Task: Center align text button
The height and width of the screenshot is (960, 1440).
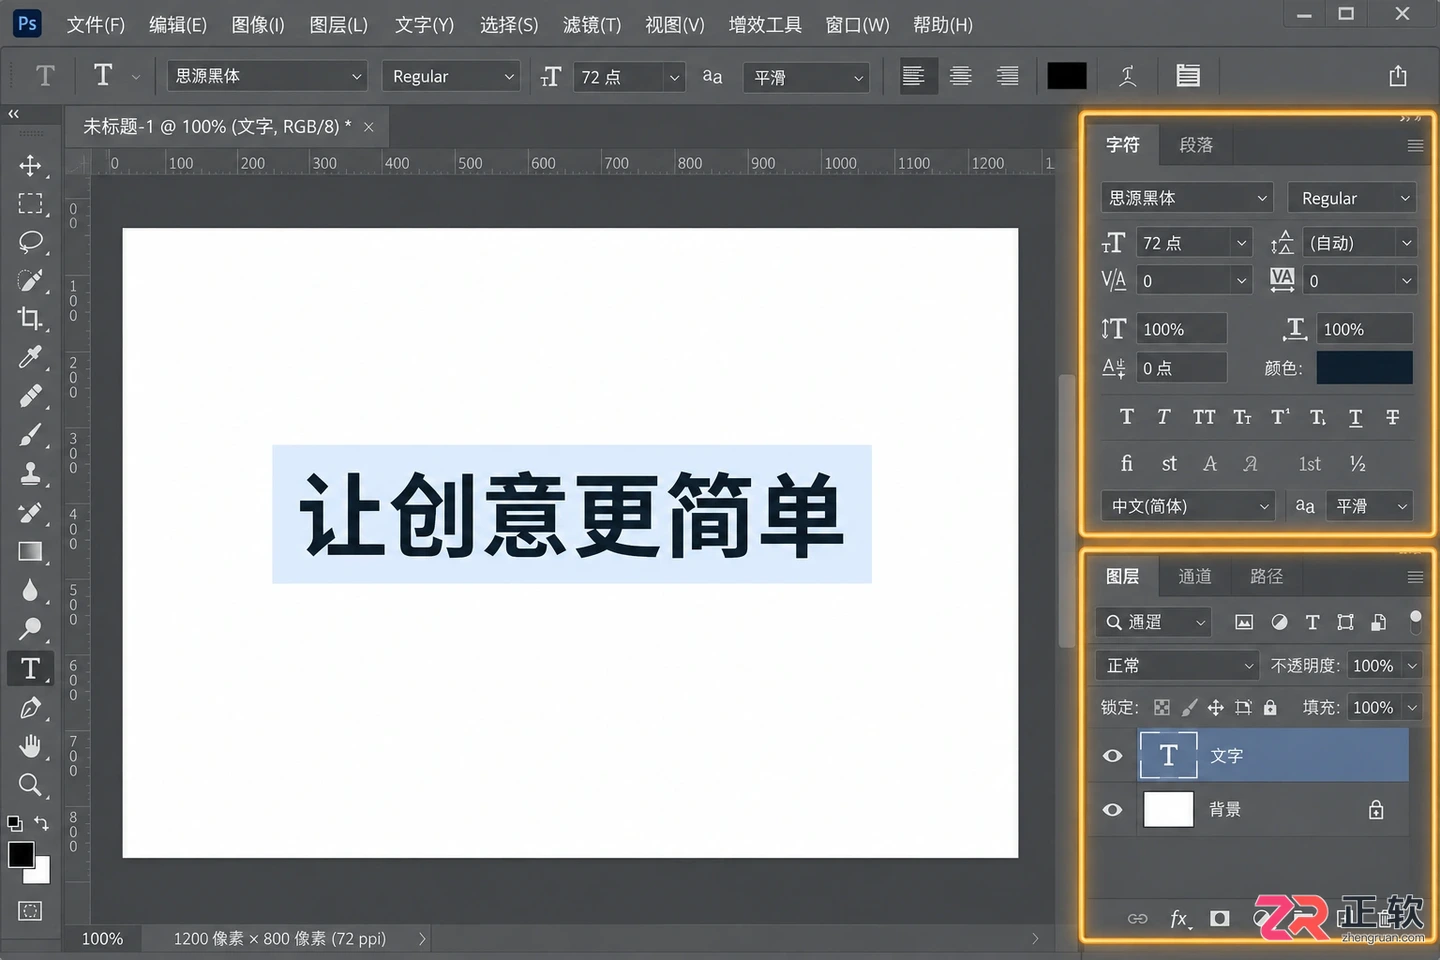Action: [960, 76]
